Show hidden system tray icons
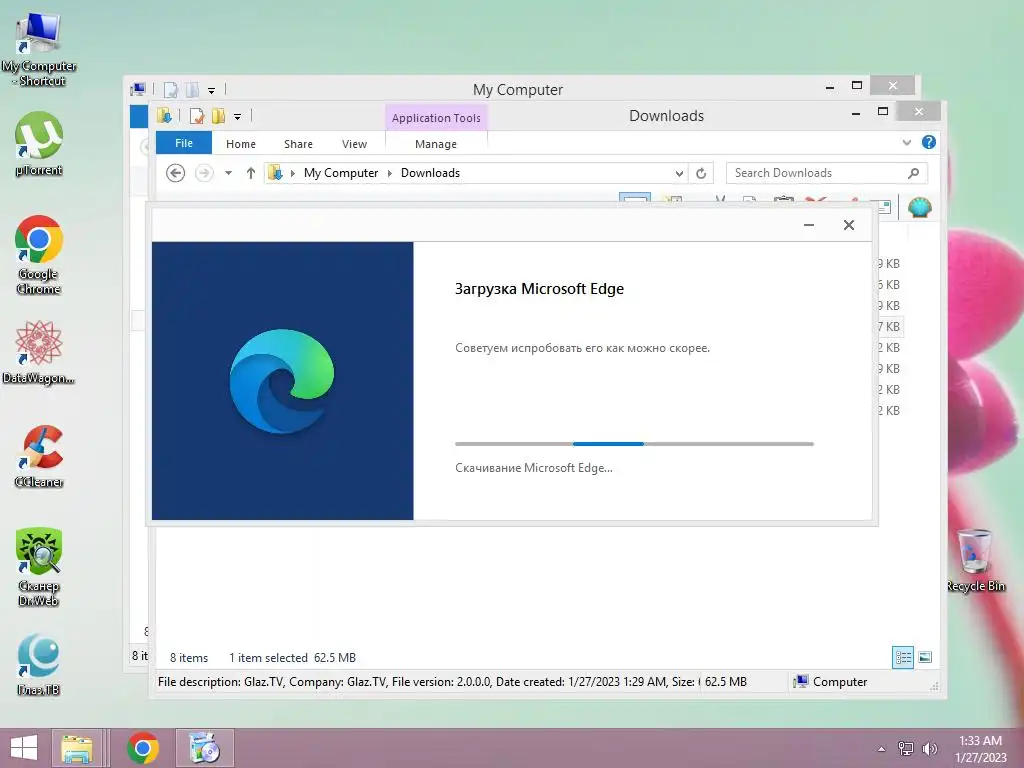The image size is (1024, 768). pos(882,749)
